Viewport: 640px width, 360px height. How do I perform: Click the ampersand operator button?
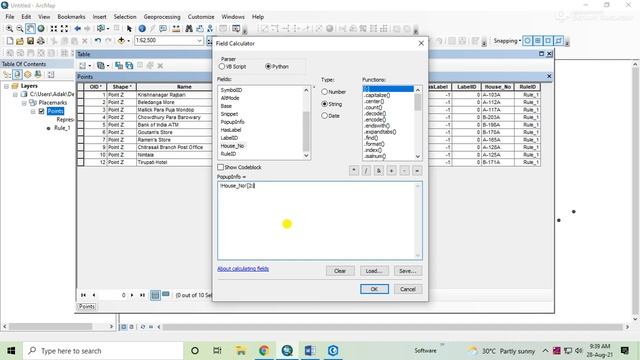pyautogui.click(x=379, y=171)
